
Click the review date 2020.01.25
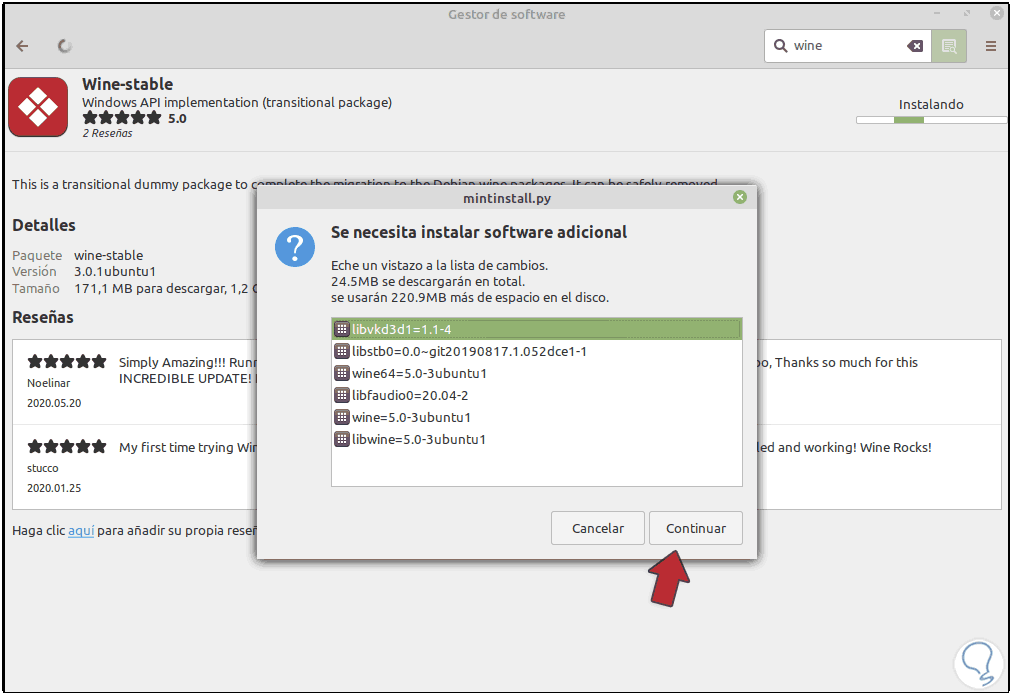pyautogui.click(x=54, y=488)
